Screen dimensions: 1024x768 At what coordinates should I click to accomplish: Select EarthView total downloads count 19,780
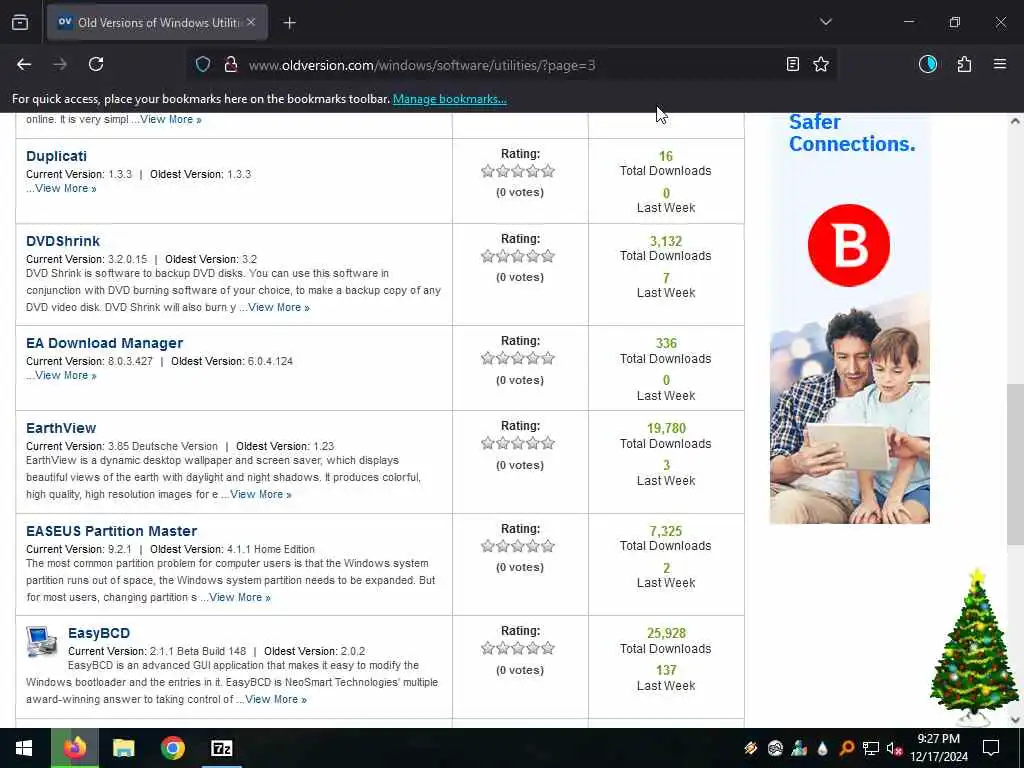pos(666,428)
